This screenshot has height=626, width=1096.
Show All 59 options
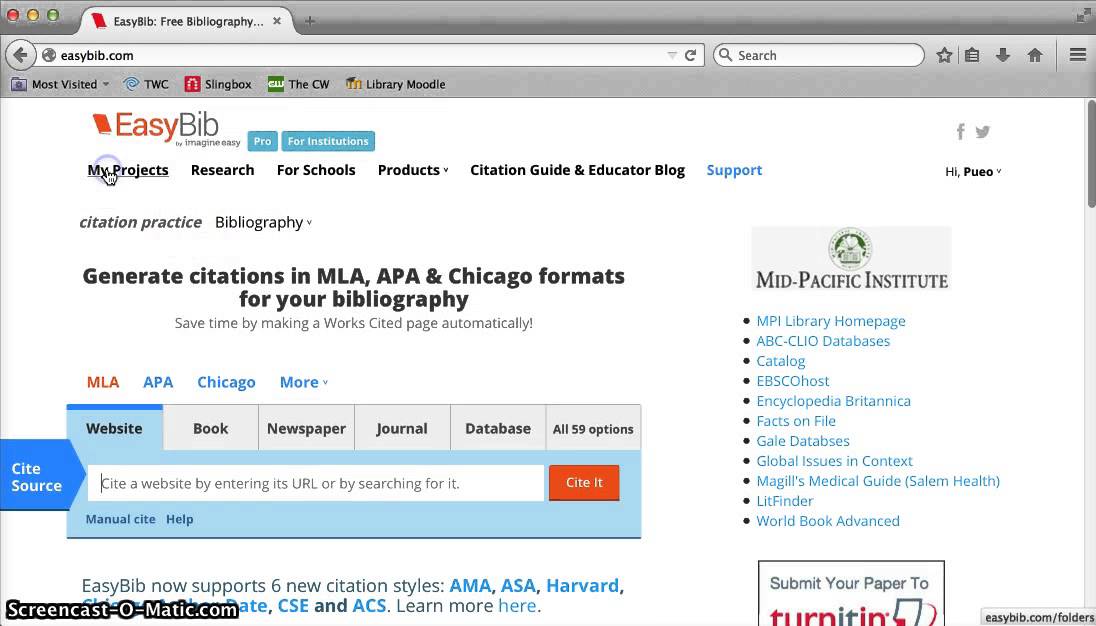coord(593,429)
